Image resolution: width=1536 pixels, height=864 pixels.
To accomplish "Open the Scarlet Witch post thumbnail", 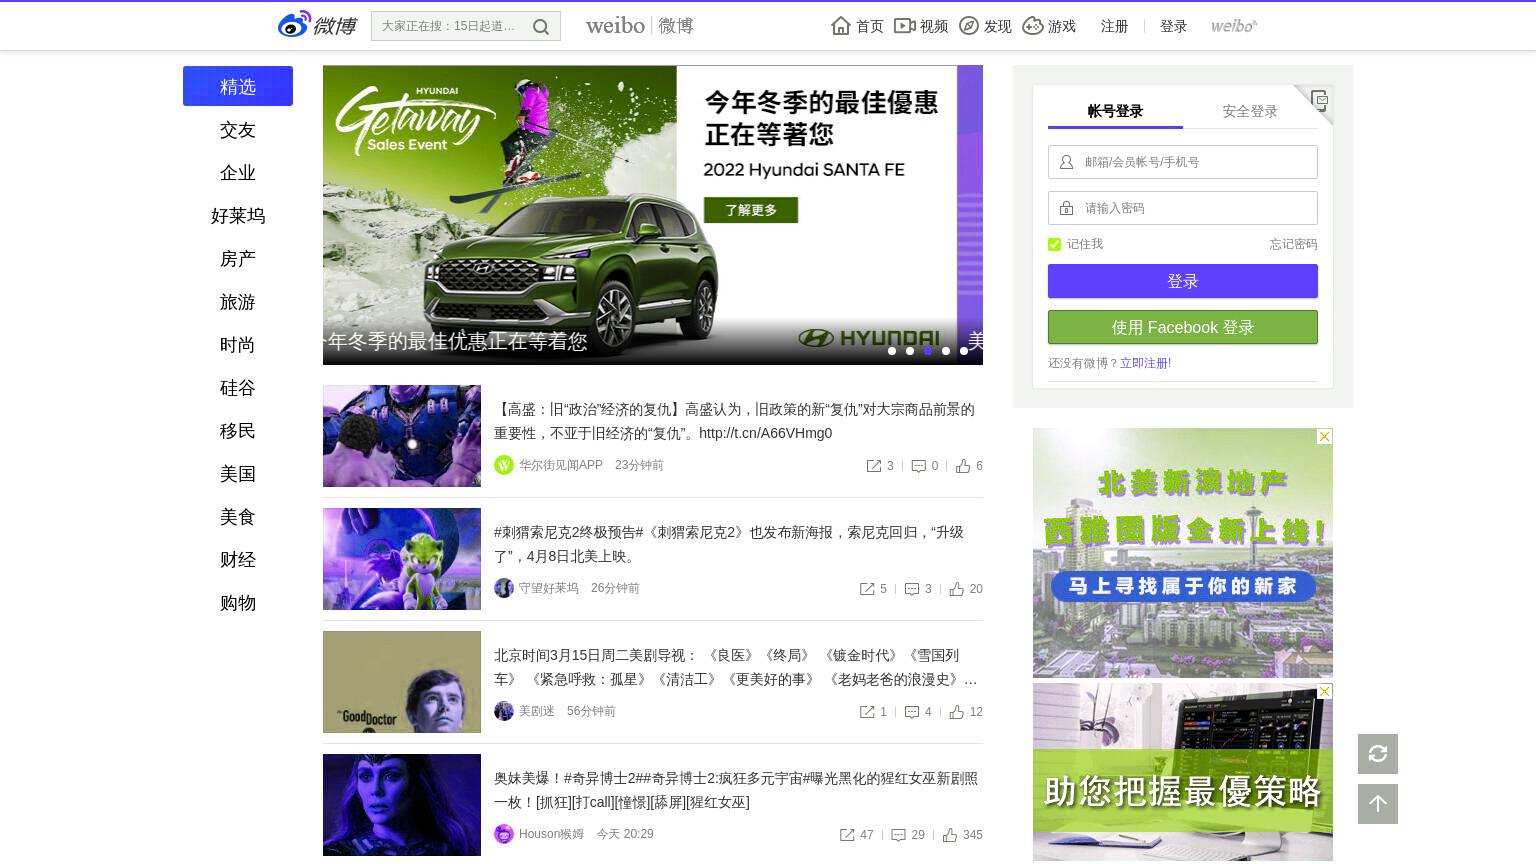I will [x=402, y=805].
